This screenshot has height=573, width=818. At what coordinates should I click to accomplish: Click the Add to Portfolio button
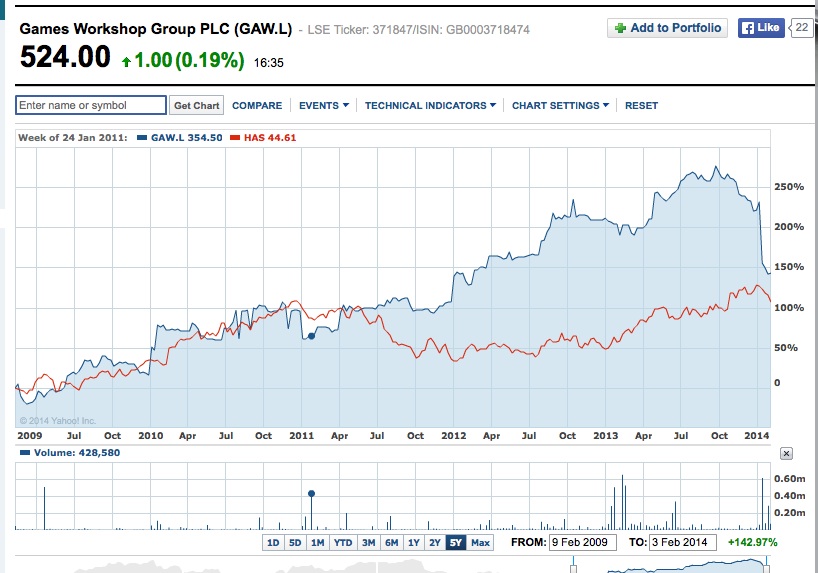(667, 28)
